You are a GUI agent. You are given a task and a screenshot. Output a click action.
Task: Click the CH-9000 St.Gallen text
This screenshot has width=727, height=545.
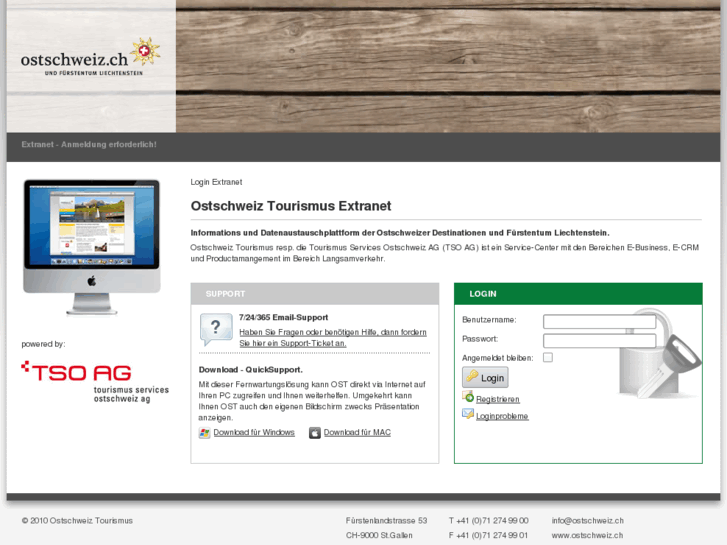379,535
